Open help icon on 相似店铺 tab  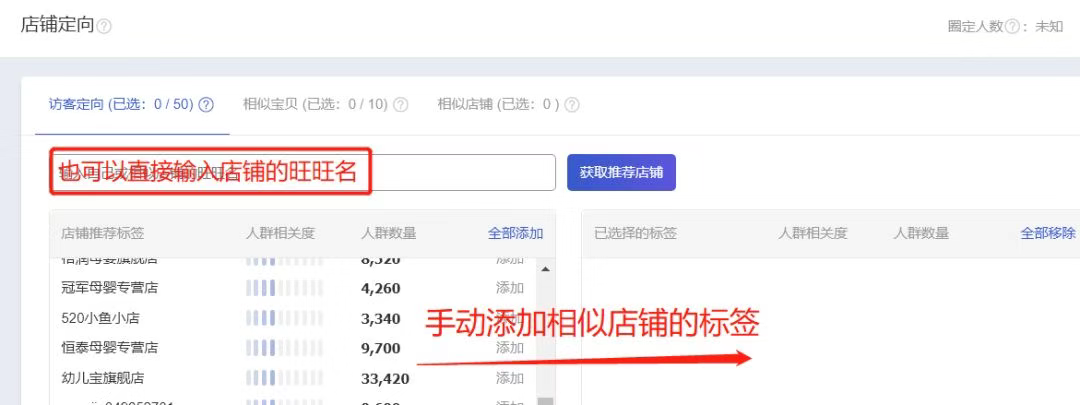(x=572, y=104)
